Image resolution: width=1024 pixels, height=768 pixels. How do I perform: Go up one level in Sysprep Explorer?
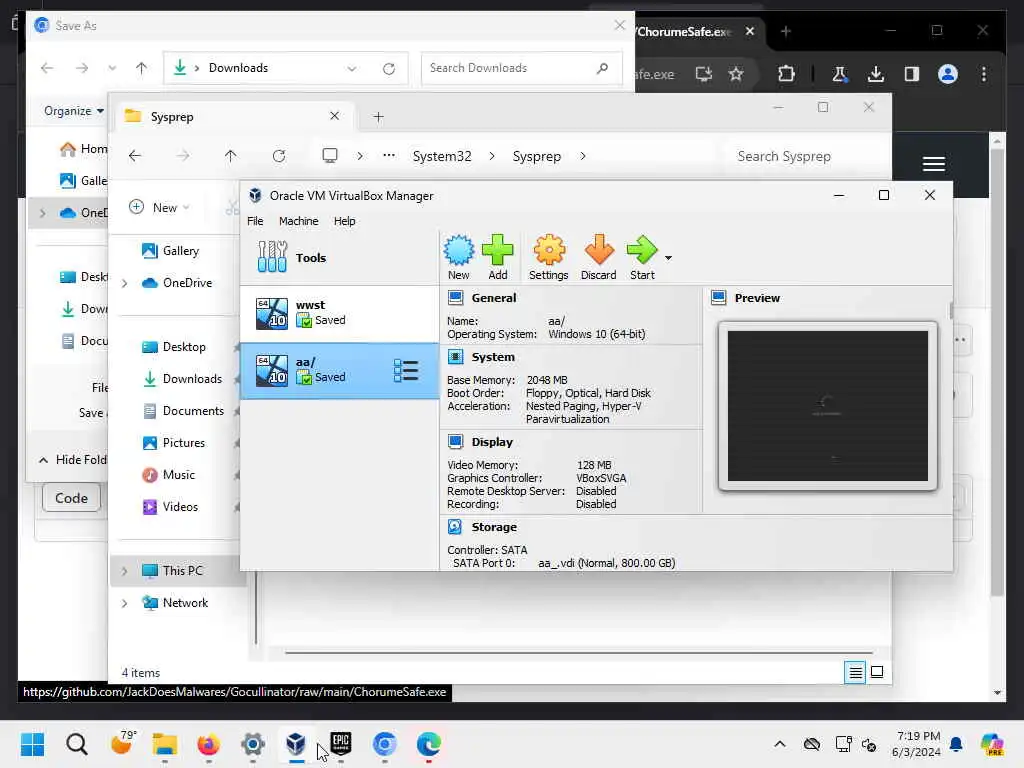tap(231, 156)
